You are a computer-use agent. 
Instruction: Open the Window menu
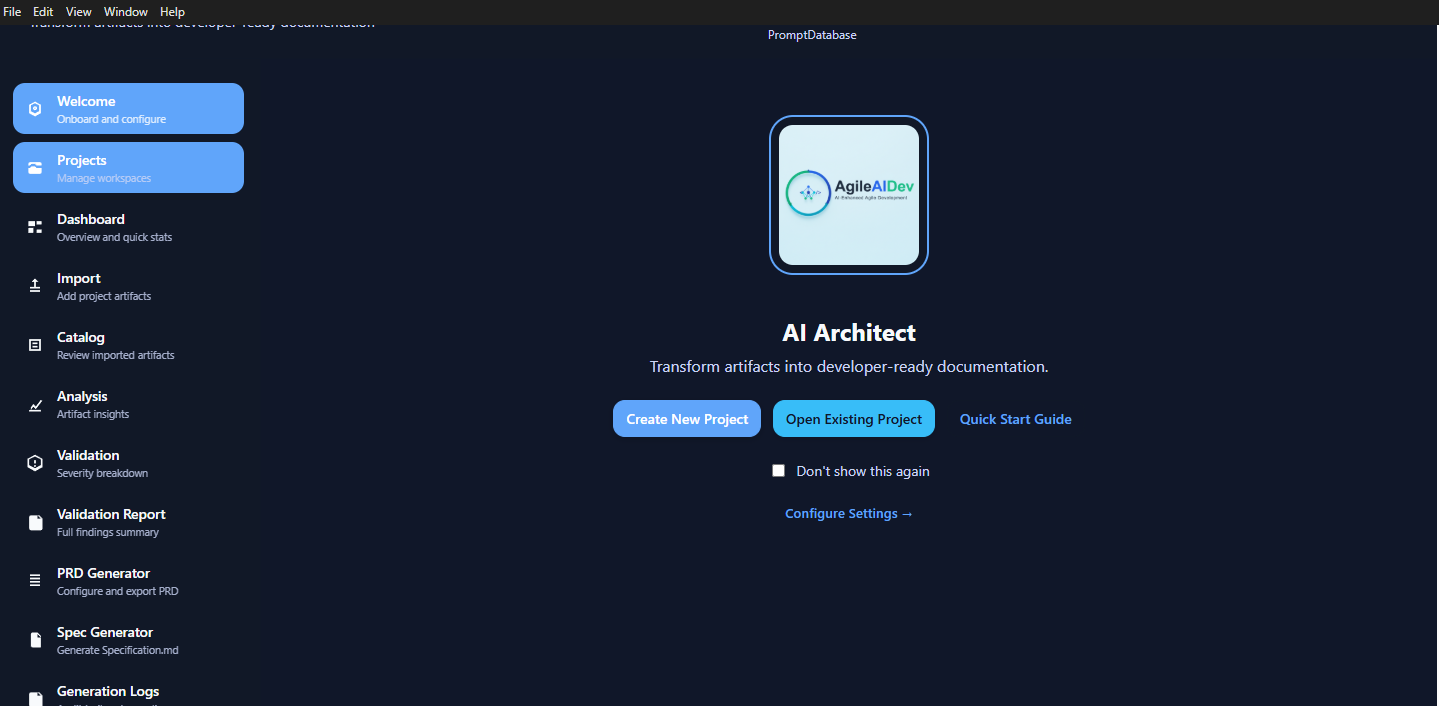pyautogui.click(x=126, y=12)
